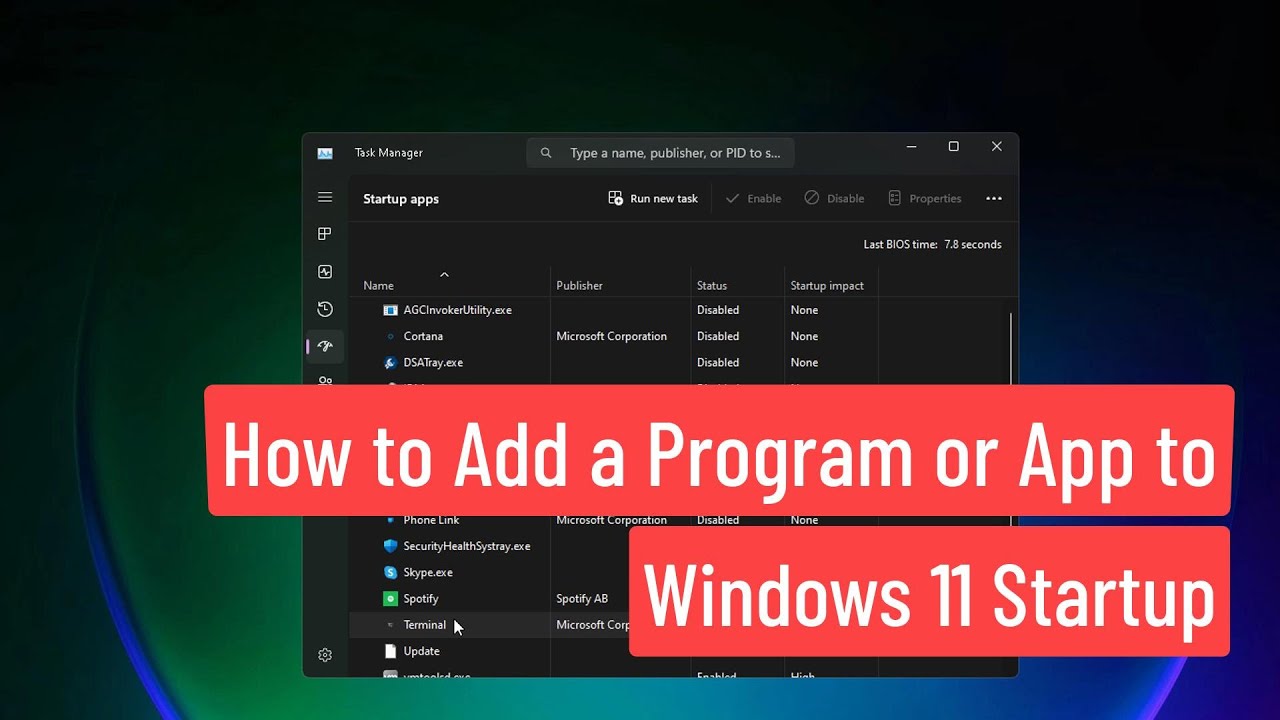The height and width of the screenshot is (720, 1280).
Task: Go to the Processes page icon
Action: 325,234
